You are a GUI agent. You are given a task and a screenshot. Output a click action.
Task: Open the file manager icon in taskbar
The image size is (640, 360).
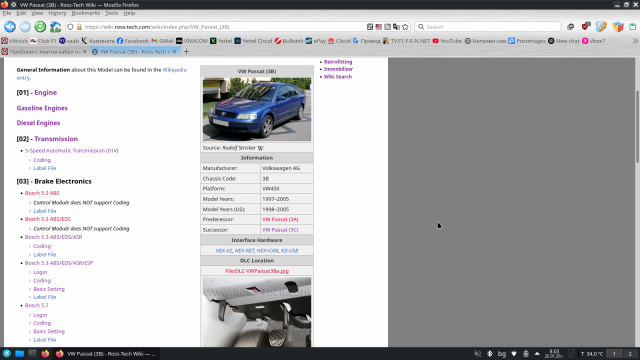pyautogui.click(x=19, y=353)
